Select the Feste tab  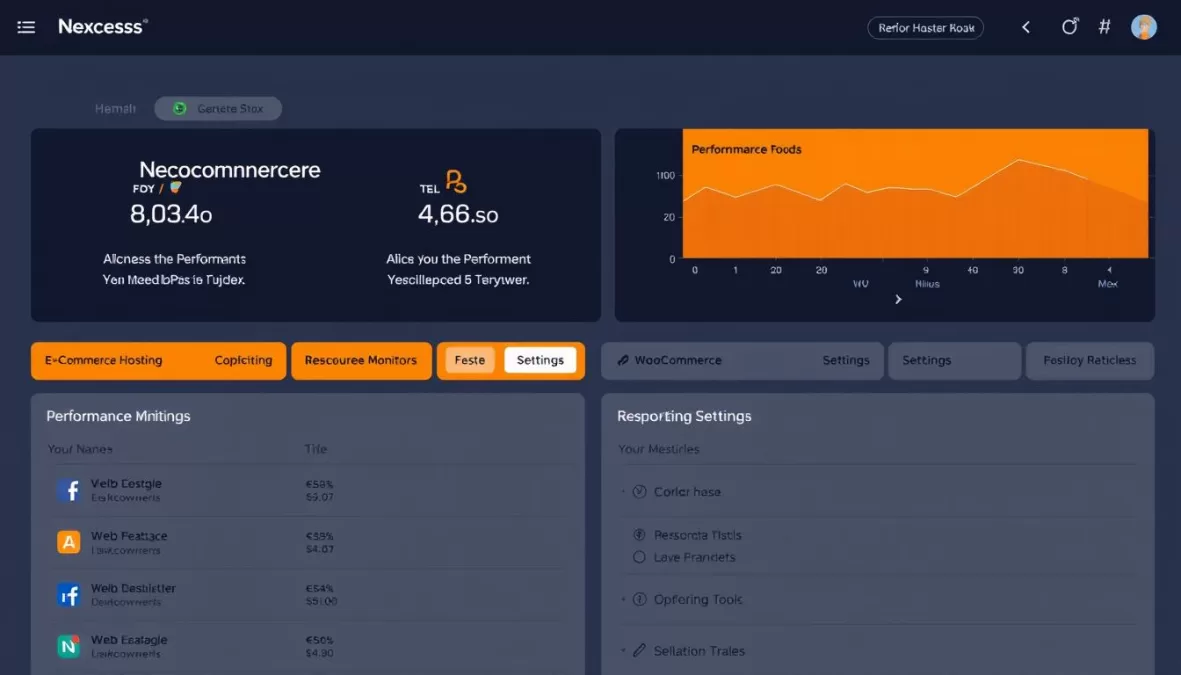pyautogui.click(x=468, y=360)
